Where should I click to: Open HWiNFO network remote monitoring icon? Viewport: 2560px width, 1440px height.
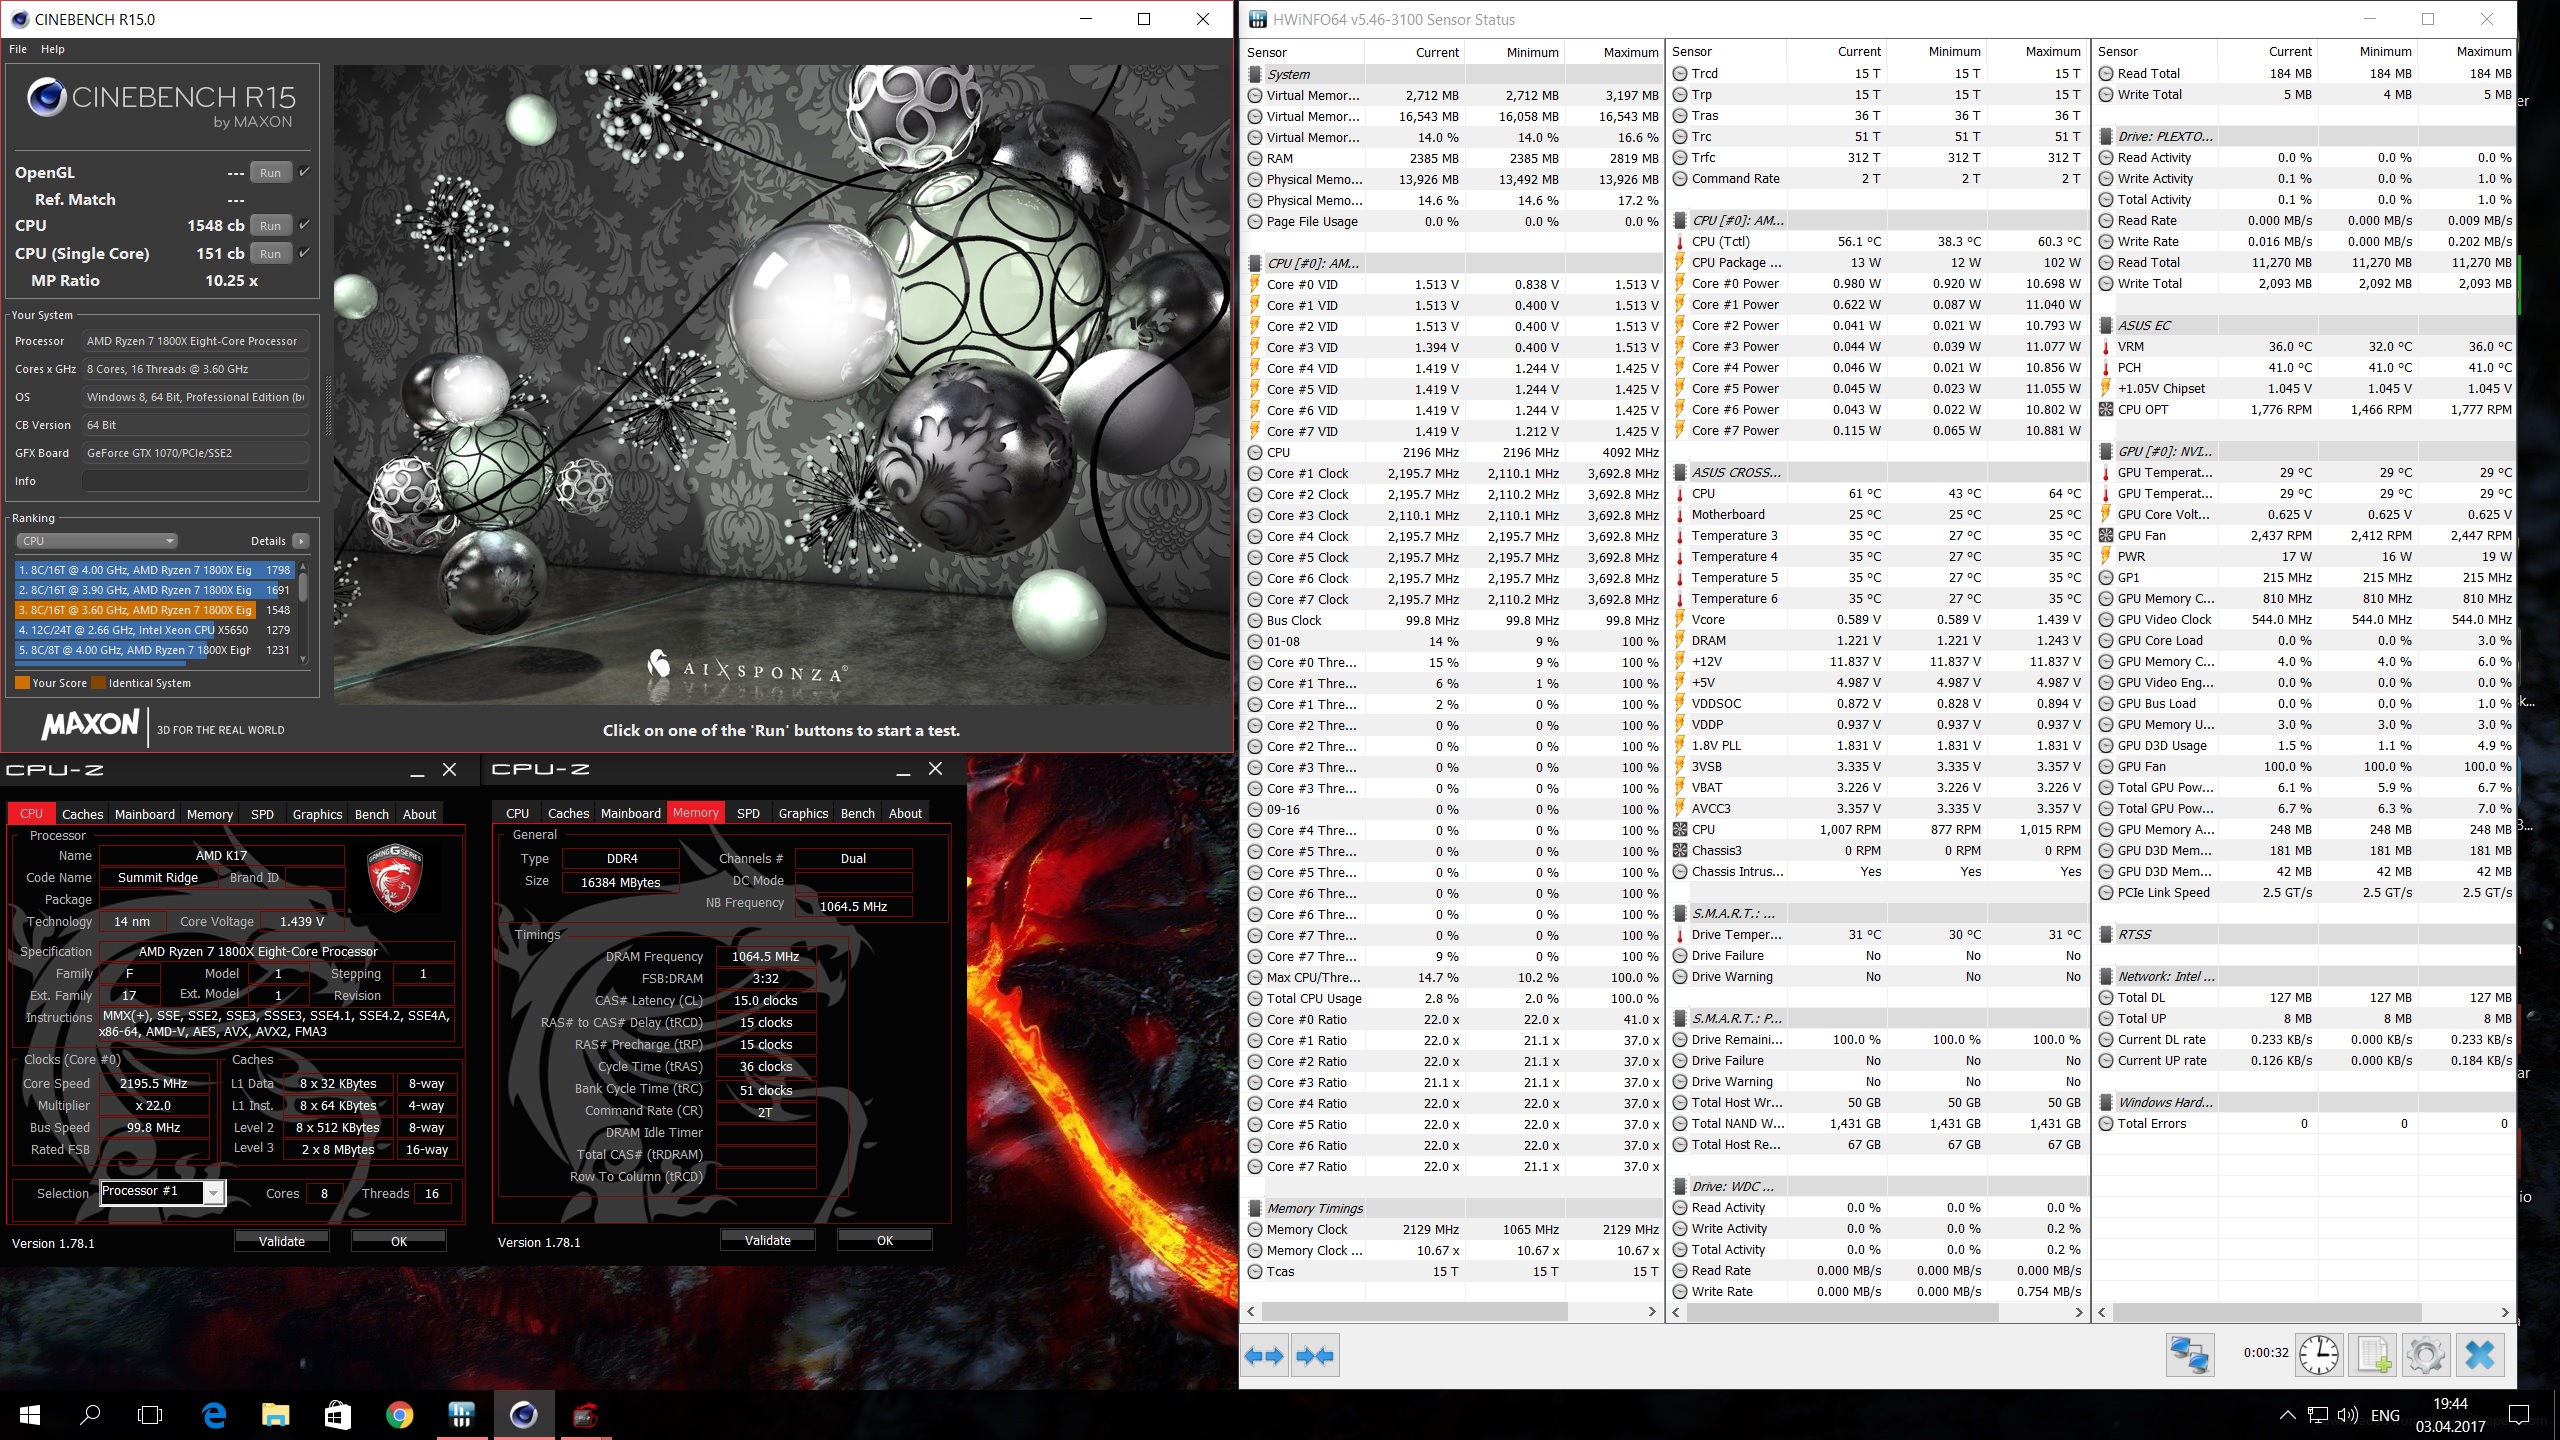click(x=2189, y=1356)
